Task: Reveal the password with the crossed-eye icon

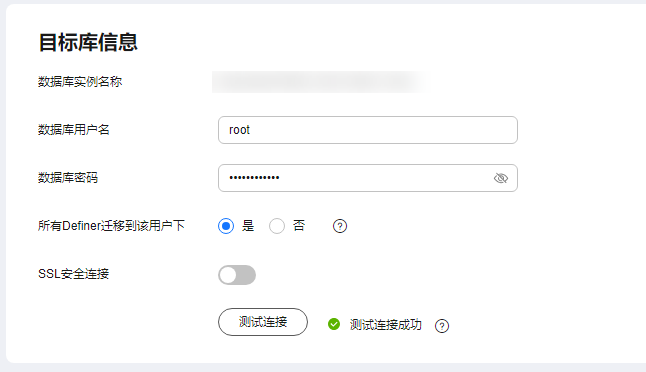Action: pyautogui.click(x=501, y=178)
